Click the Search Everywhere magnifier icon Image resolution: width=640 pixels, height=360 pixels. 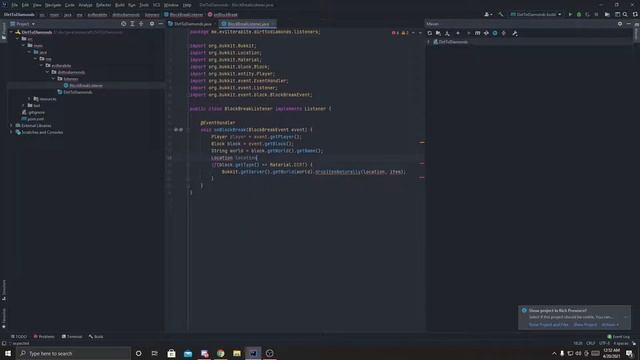(x=625, y=14)
